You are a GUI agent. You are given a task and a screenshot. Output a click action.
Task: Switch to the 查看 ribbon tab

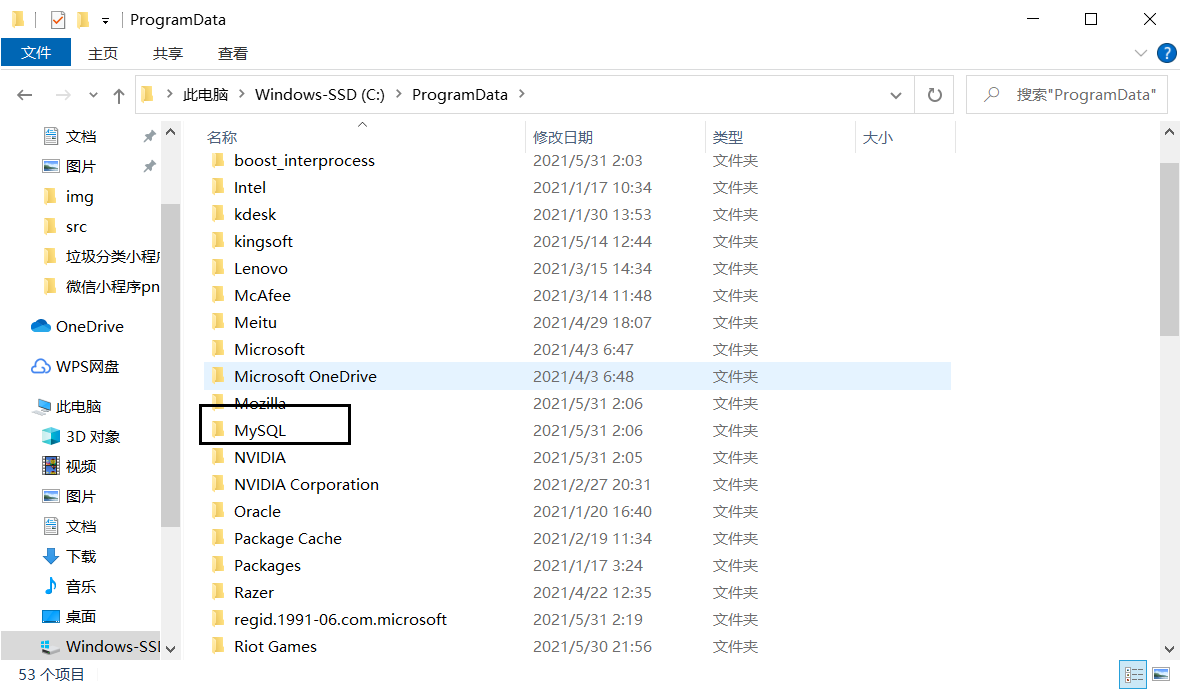point(233,53)
